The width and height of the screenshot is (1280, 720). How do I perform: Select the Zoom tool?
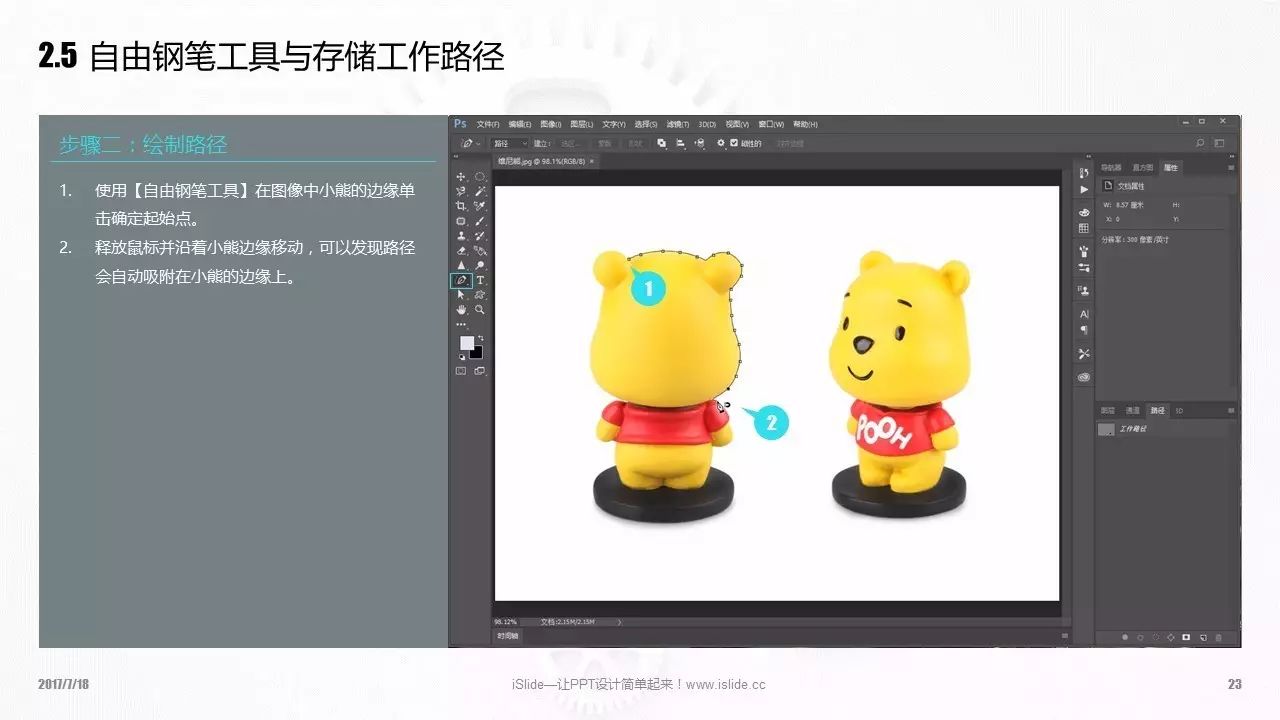pyautogui.click(x=480, y=309)
